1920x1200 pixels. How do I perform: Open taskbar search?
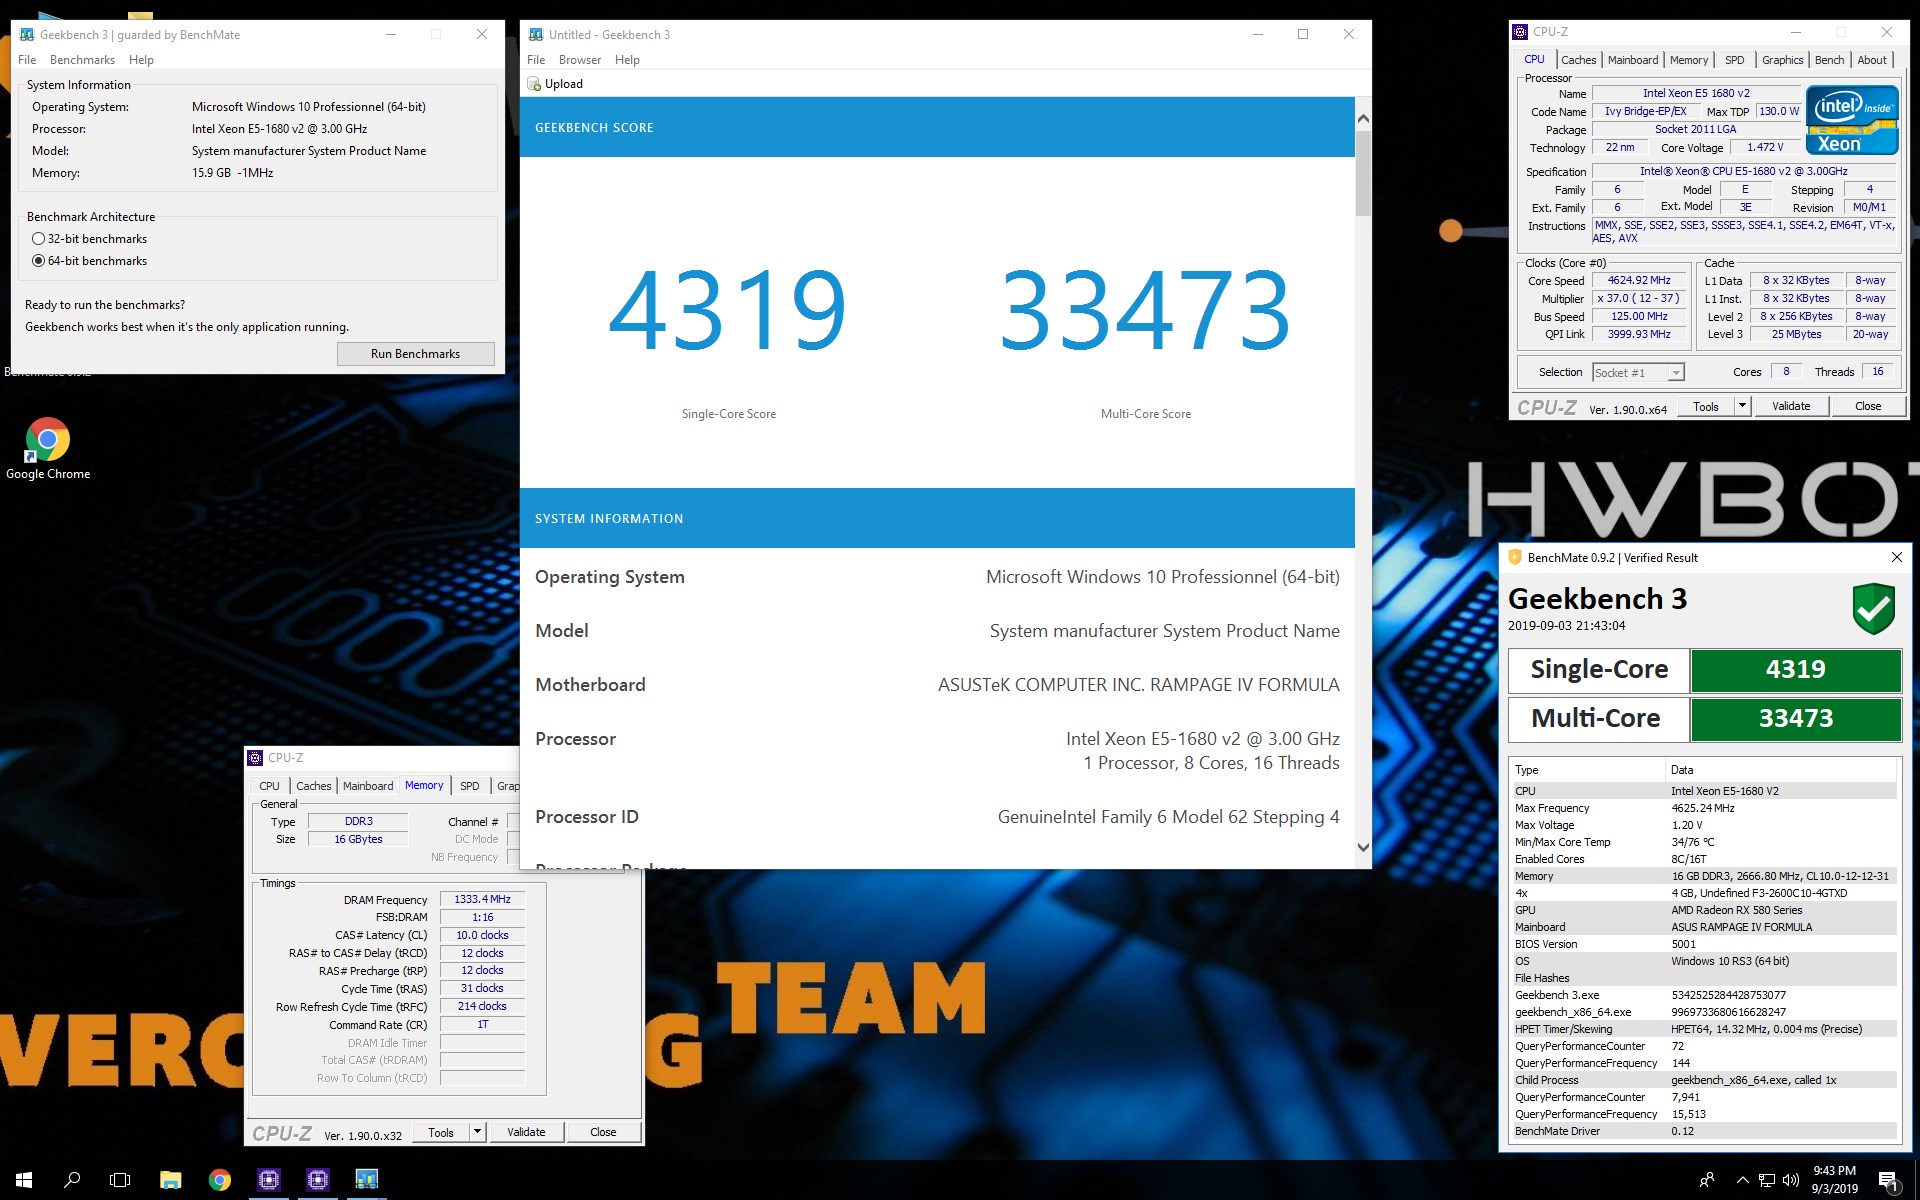(72, 1180)
